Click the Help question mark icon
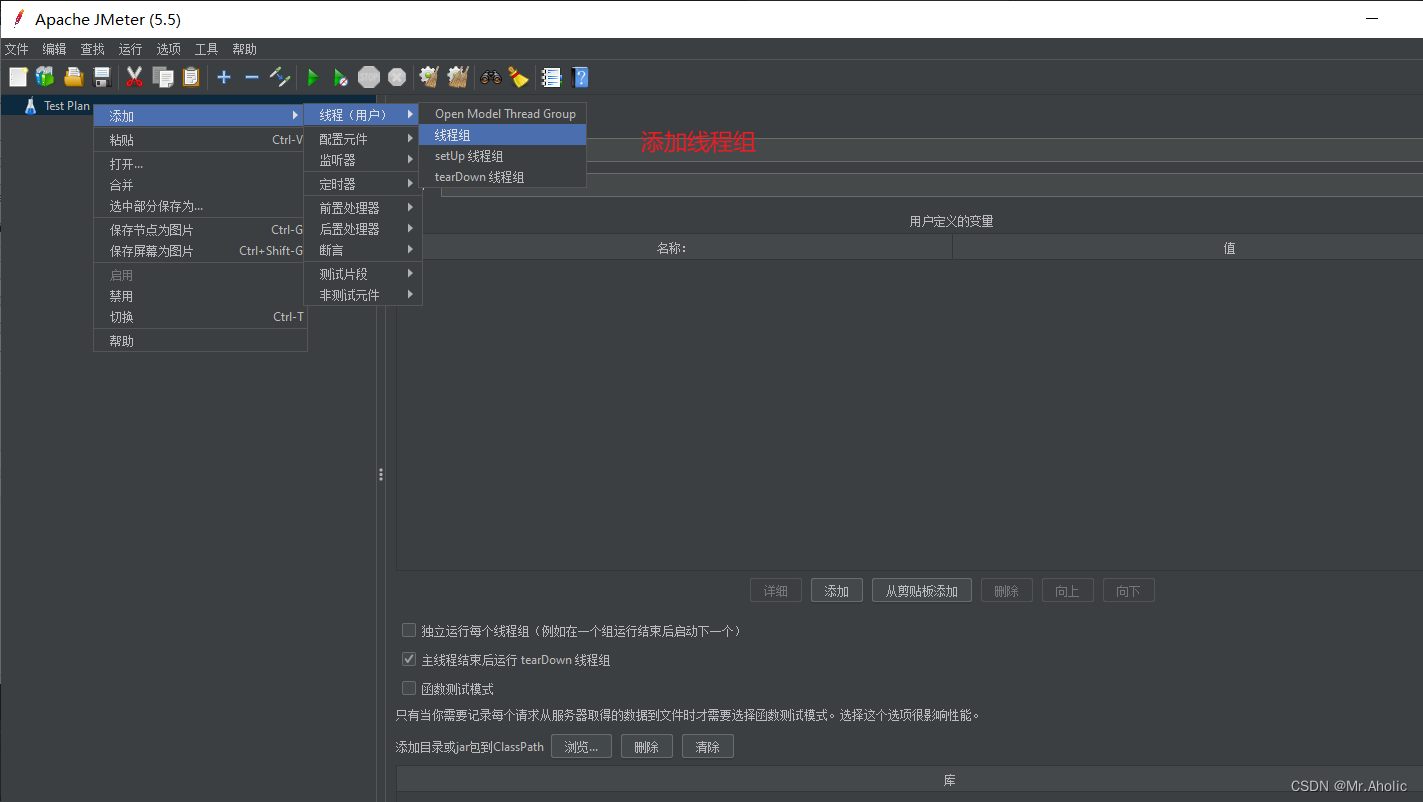 (x=579, y=77)
